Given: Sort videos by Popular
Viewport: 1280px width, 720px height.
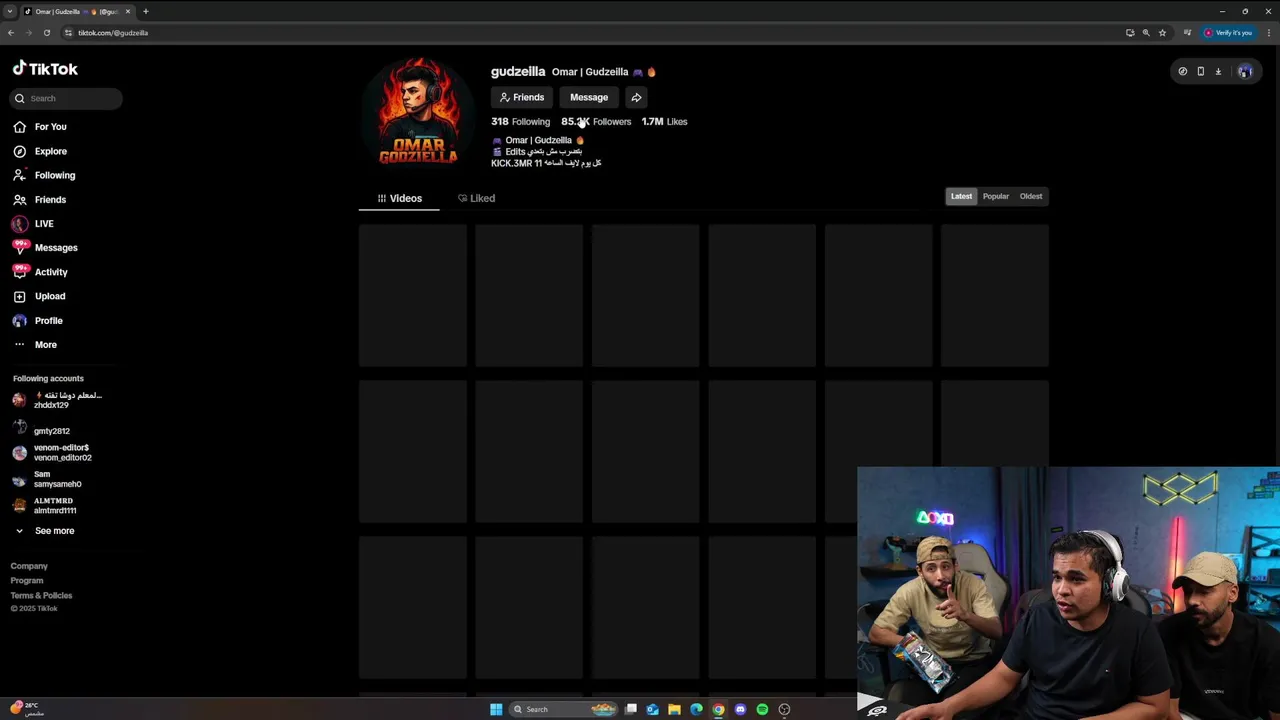Looking at the screenshot, I should (996, 196).
